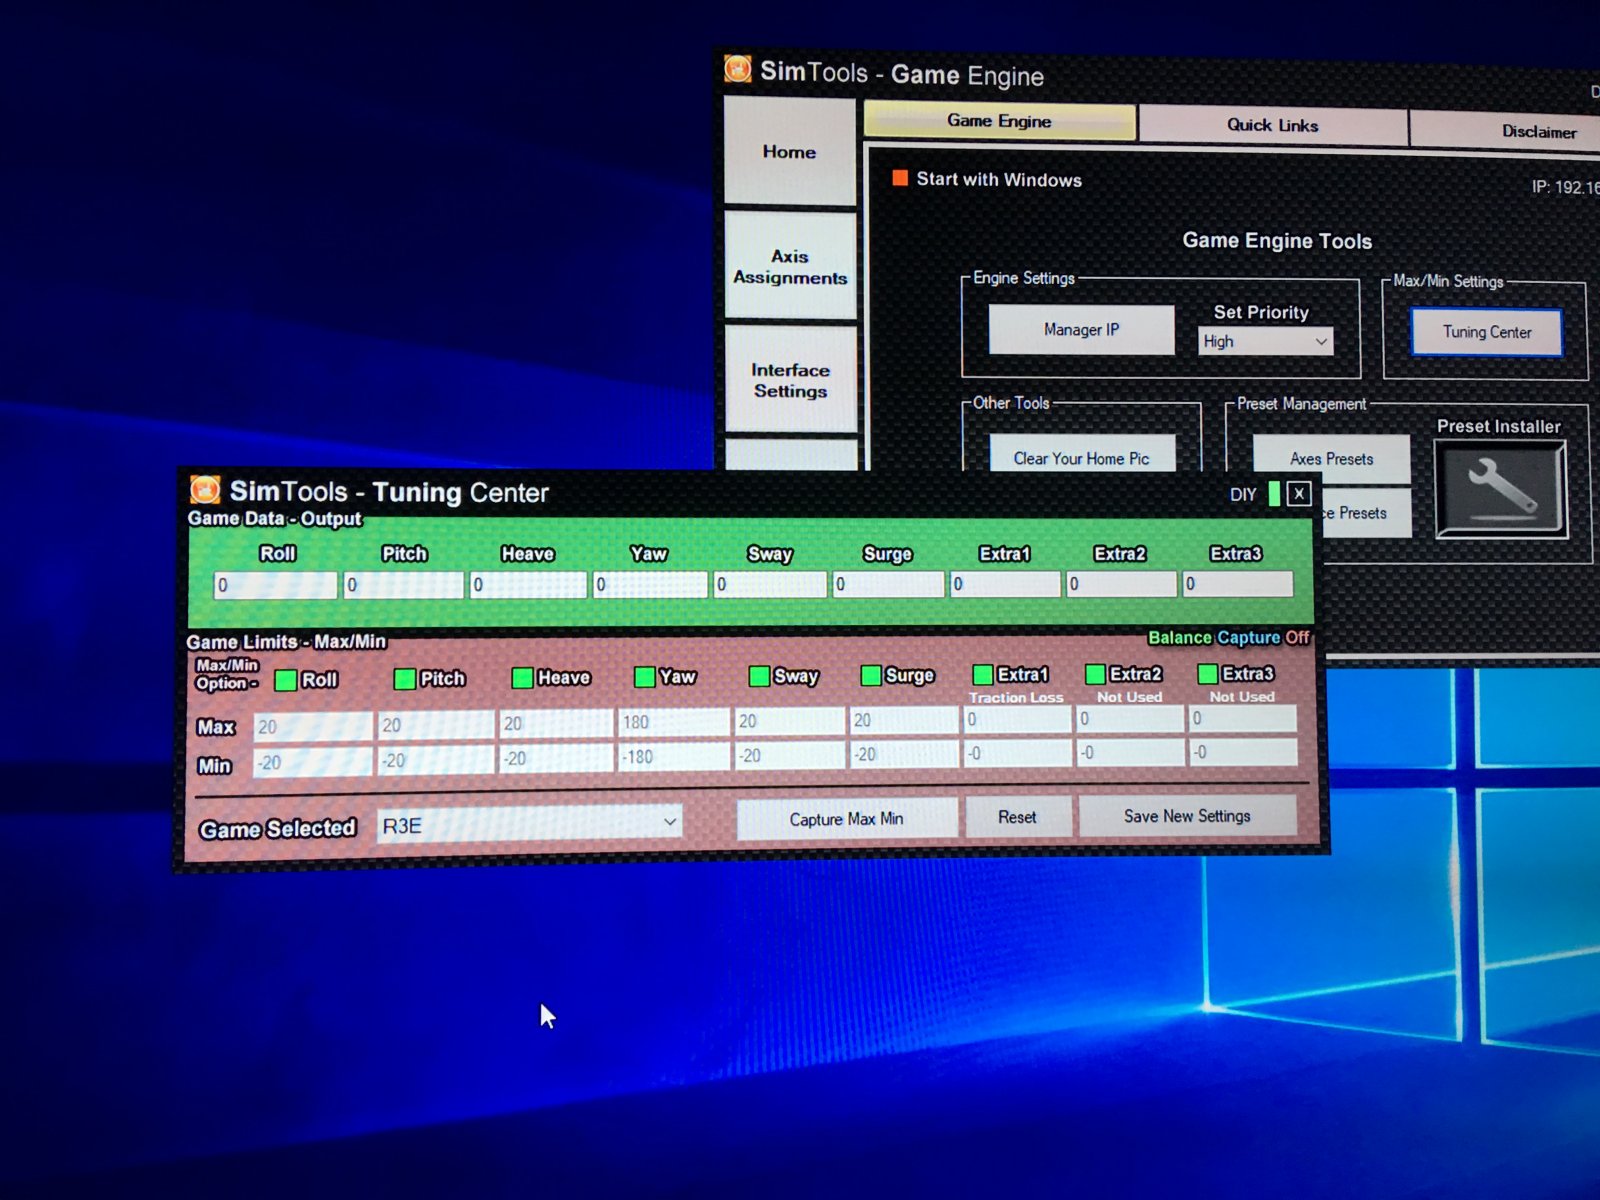
Task: Toggle the Sway Max/Min option checkbox
Action: pyautogui.click(x=759, y=676)
